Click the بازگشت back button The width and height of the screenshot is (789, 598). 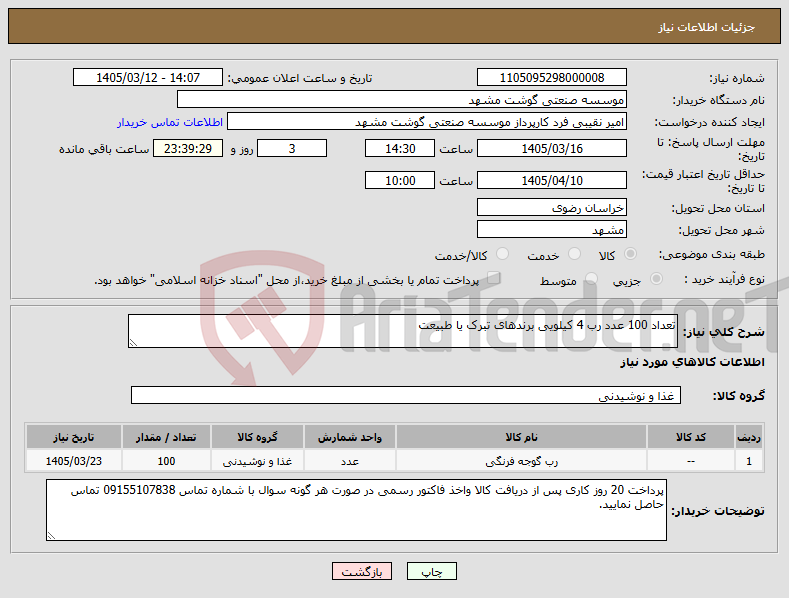(x=362, y=571)
